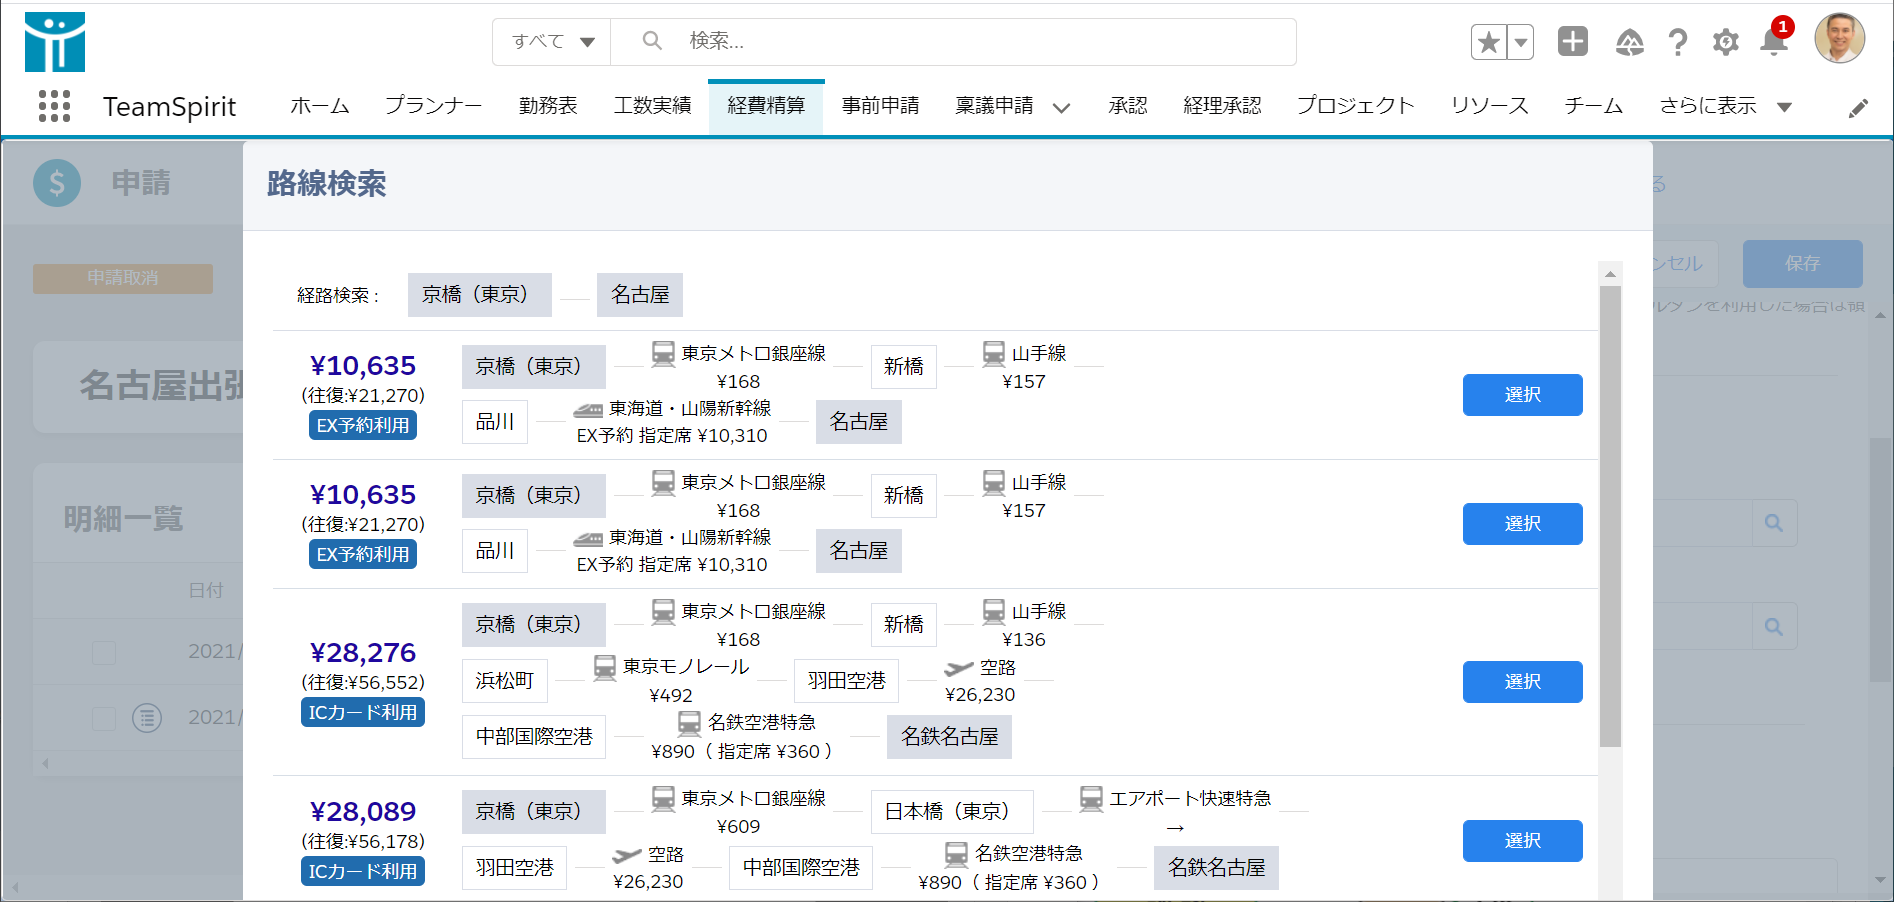Click 浜松町 station box
The width and height of the screenshot is (1894, 902).
[505, 681]
